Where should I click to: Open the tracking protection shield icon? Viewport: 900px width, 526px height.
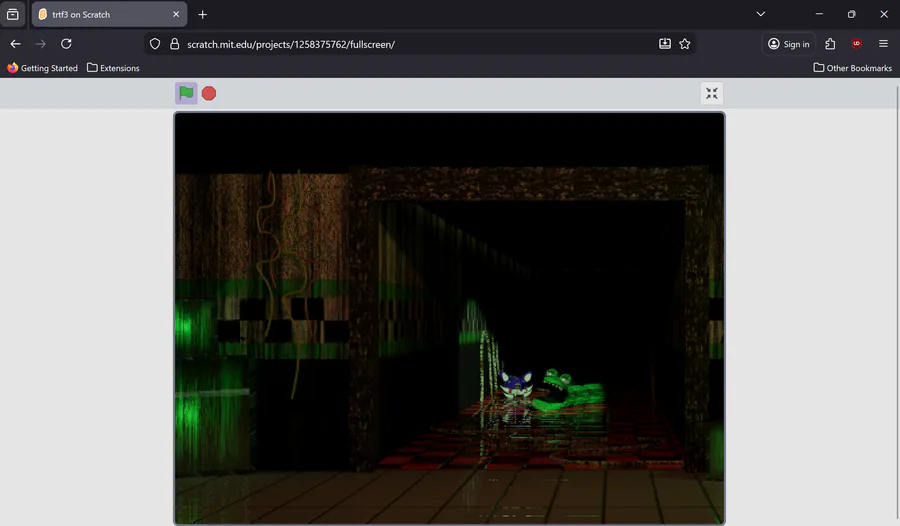point(155,44)
